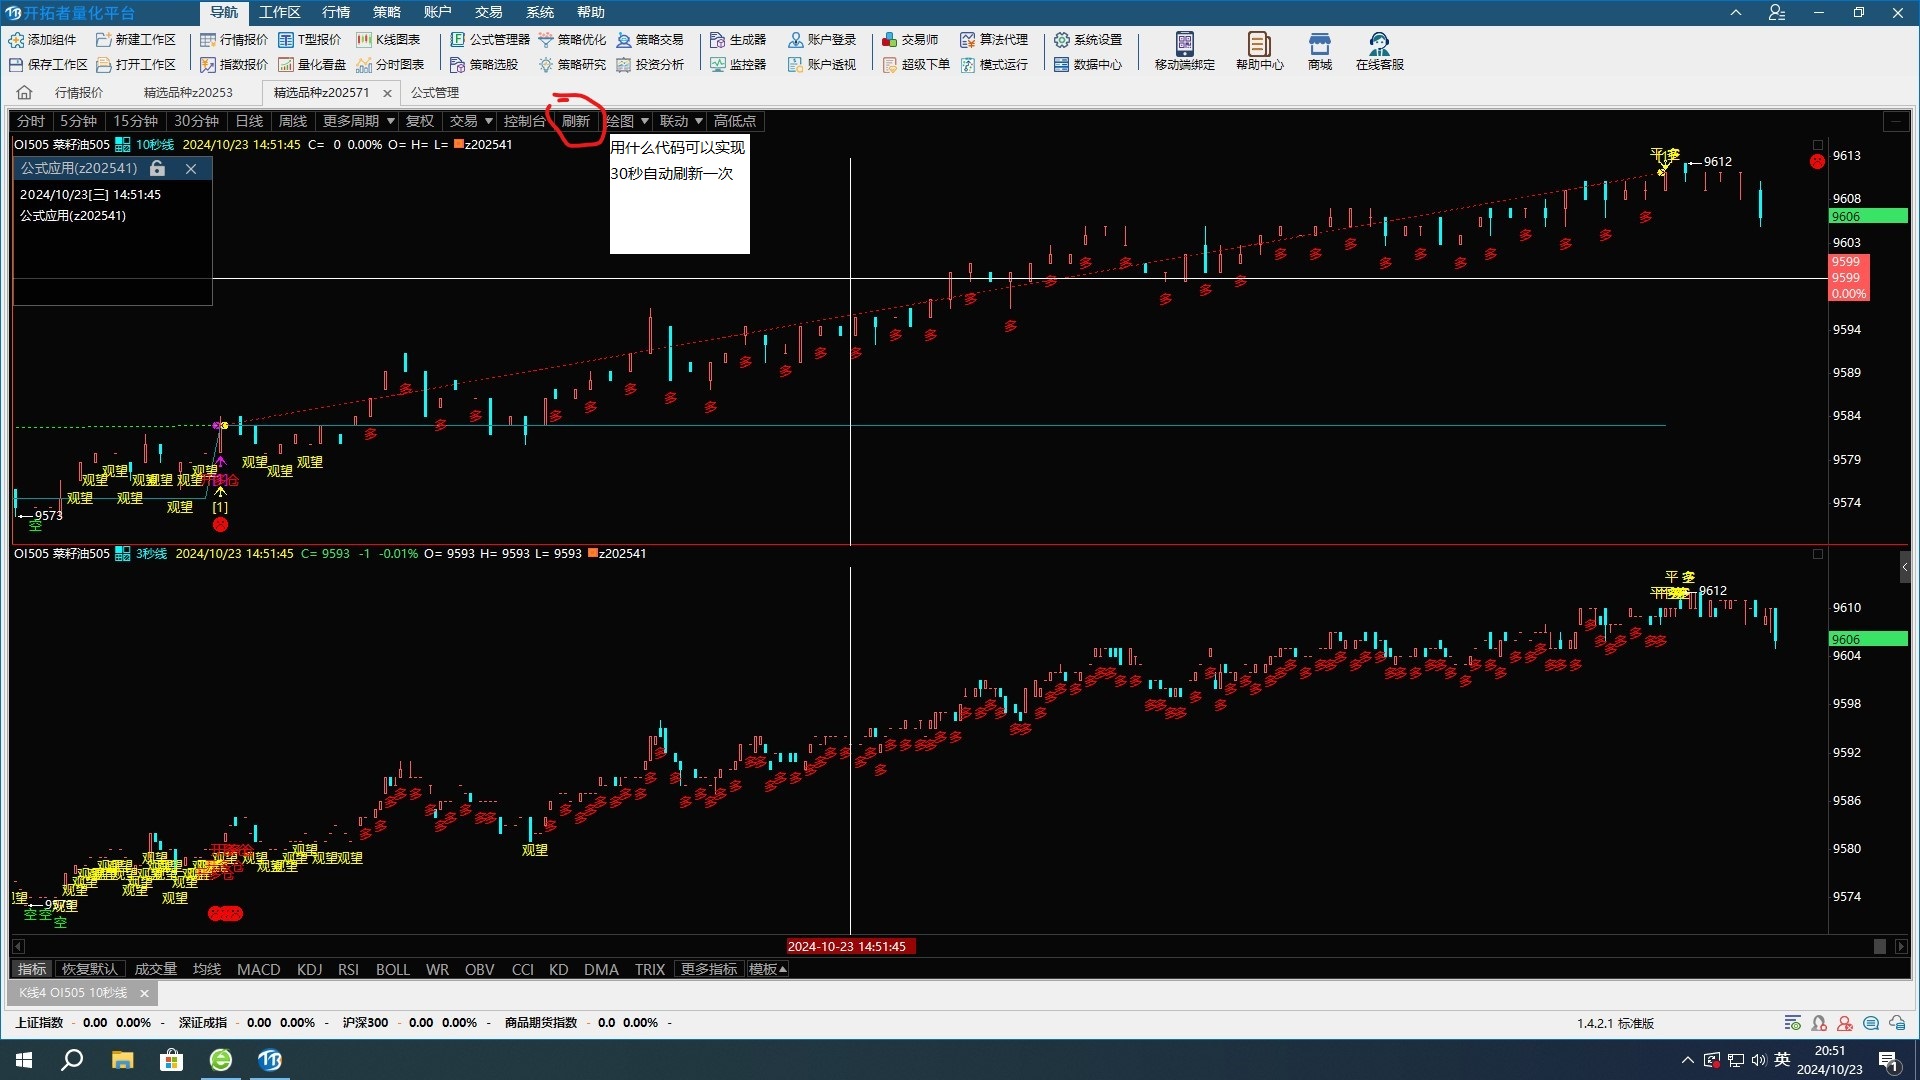Open 策略选股 toolbar icon
This screenshot has height=1080, width=1920.
(x=458, y=65)
